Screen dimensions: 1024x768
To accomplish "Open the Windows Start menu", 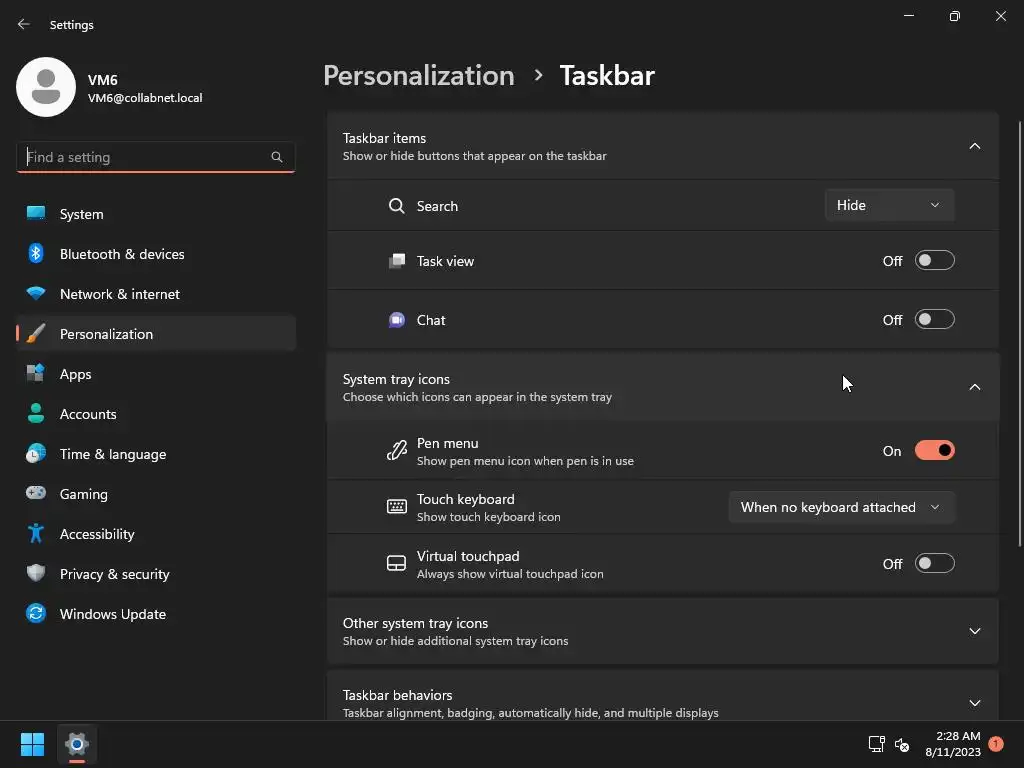I will click(x=33, y=744).
